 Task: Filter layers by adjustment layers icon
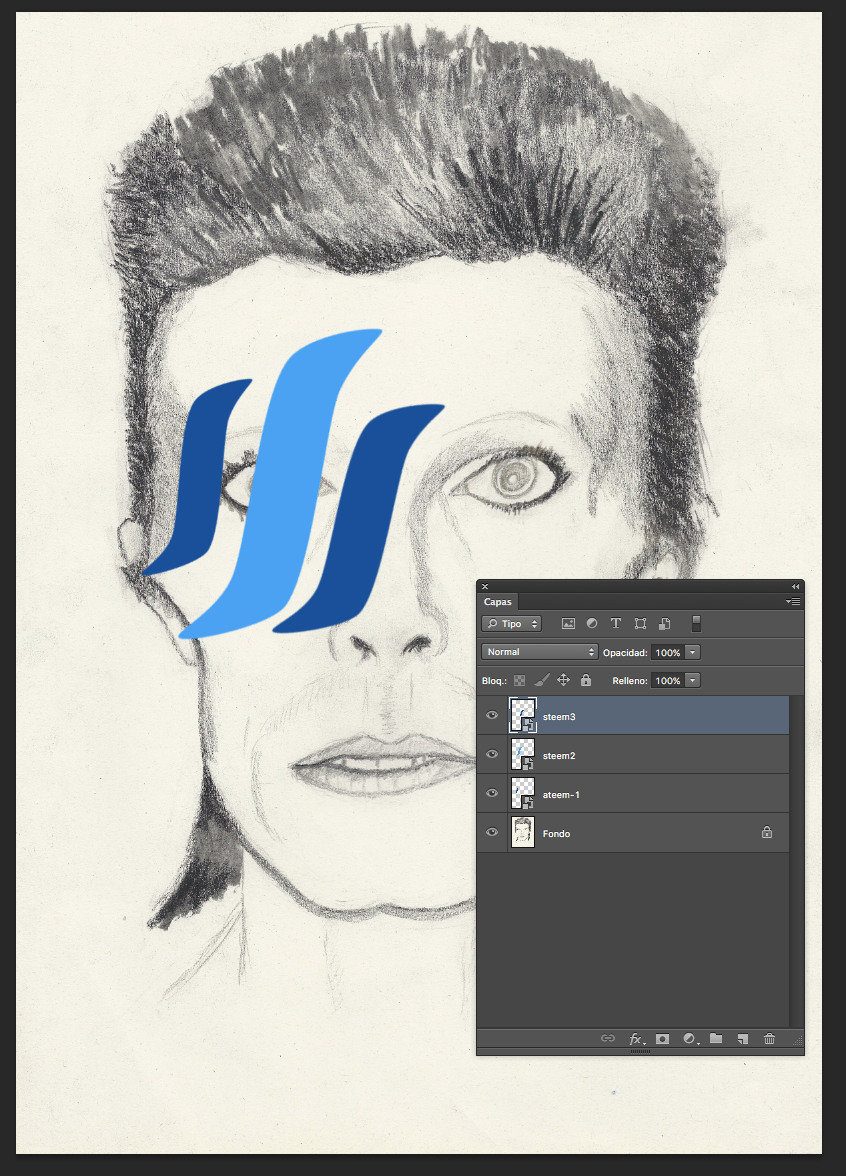pyautogui.click(x=592, y=623)
